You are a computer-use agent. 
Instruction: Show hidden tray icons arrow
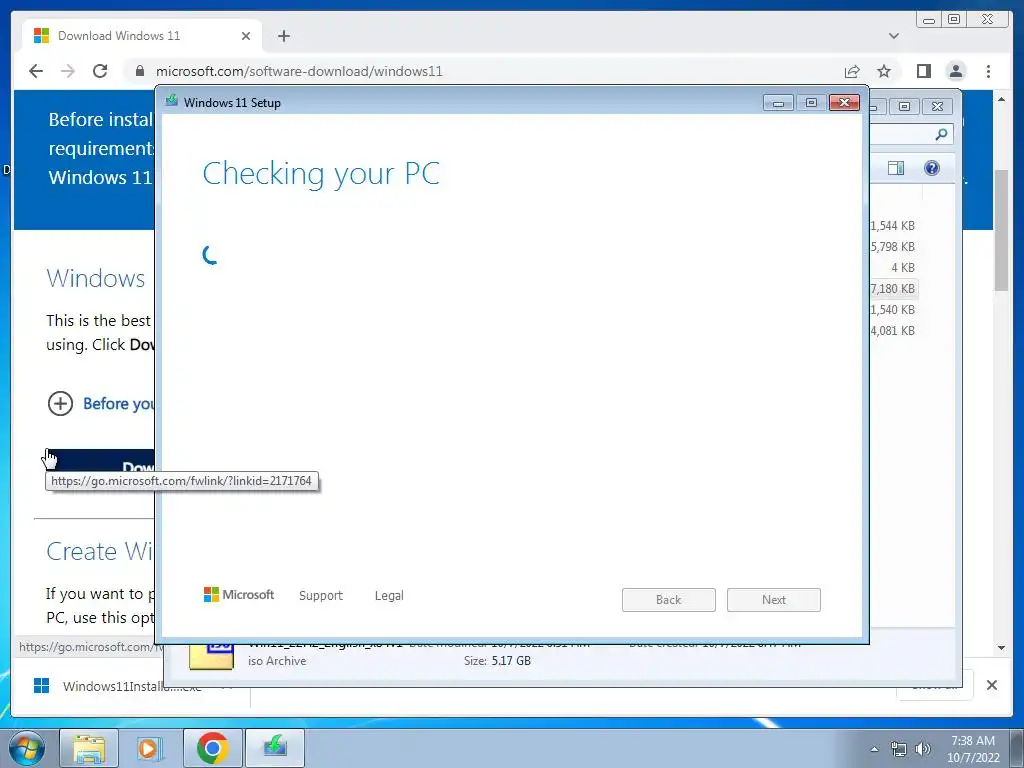(874, 749)
